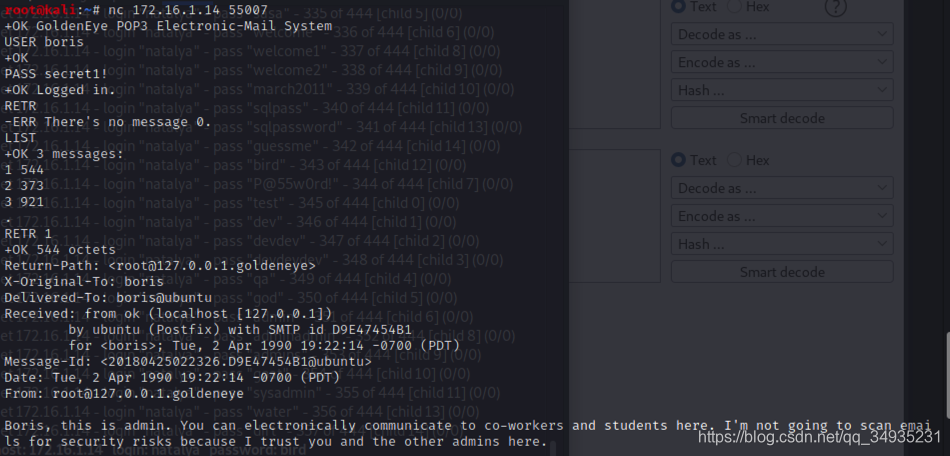This screenshot has height=456, width=950.
Task: Open 'Decode as ...' dropdown in first decoder box
Action: pos(782,34)
